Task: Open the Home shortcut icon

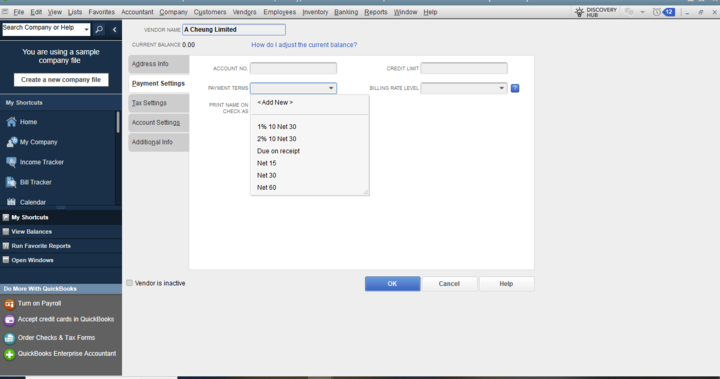Action: 11,122
